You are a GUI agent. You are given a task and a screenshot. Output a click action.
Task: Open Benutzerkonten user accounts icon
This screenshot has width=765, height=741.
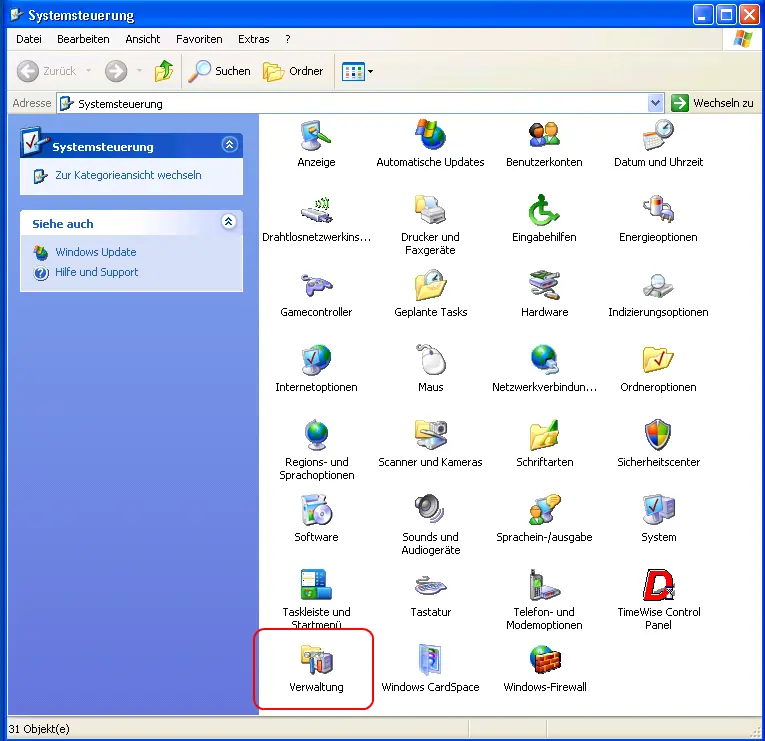point(544,135)
